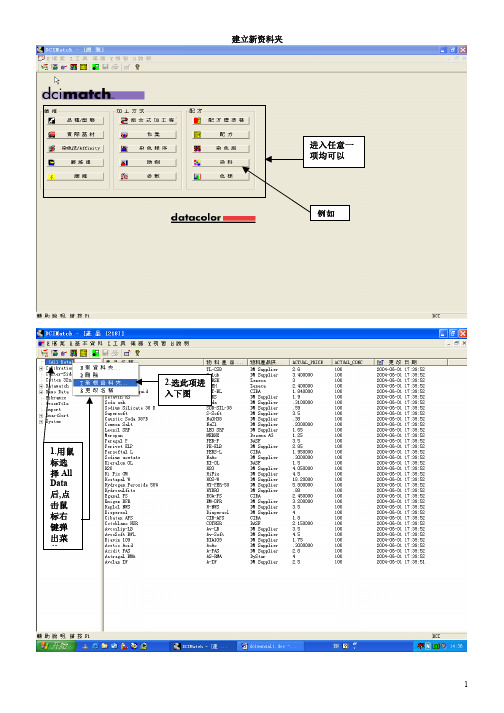The image size is (504, 713).
Task: Expand the Calibration tree node
Action: pyautogui.click(x=41, y=368)
